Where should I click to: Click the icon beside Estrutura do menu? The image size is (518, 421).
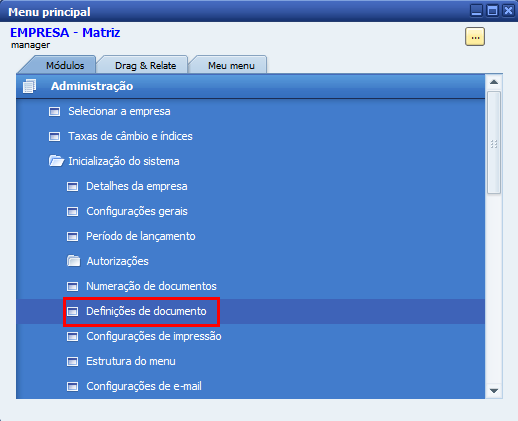[72, 361]
